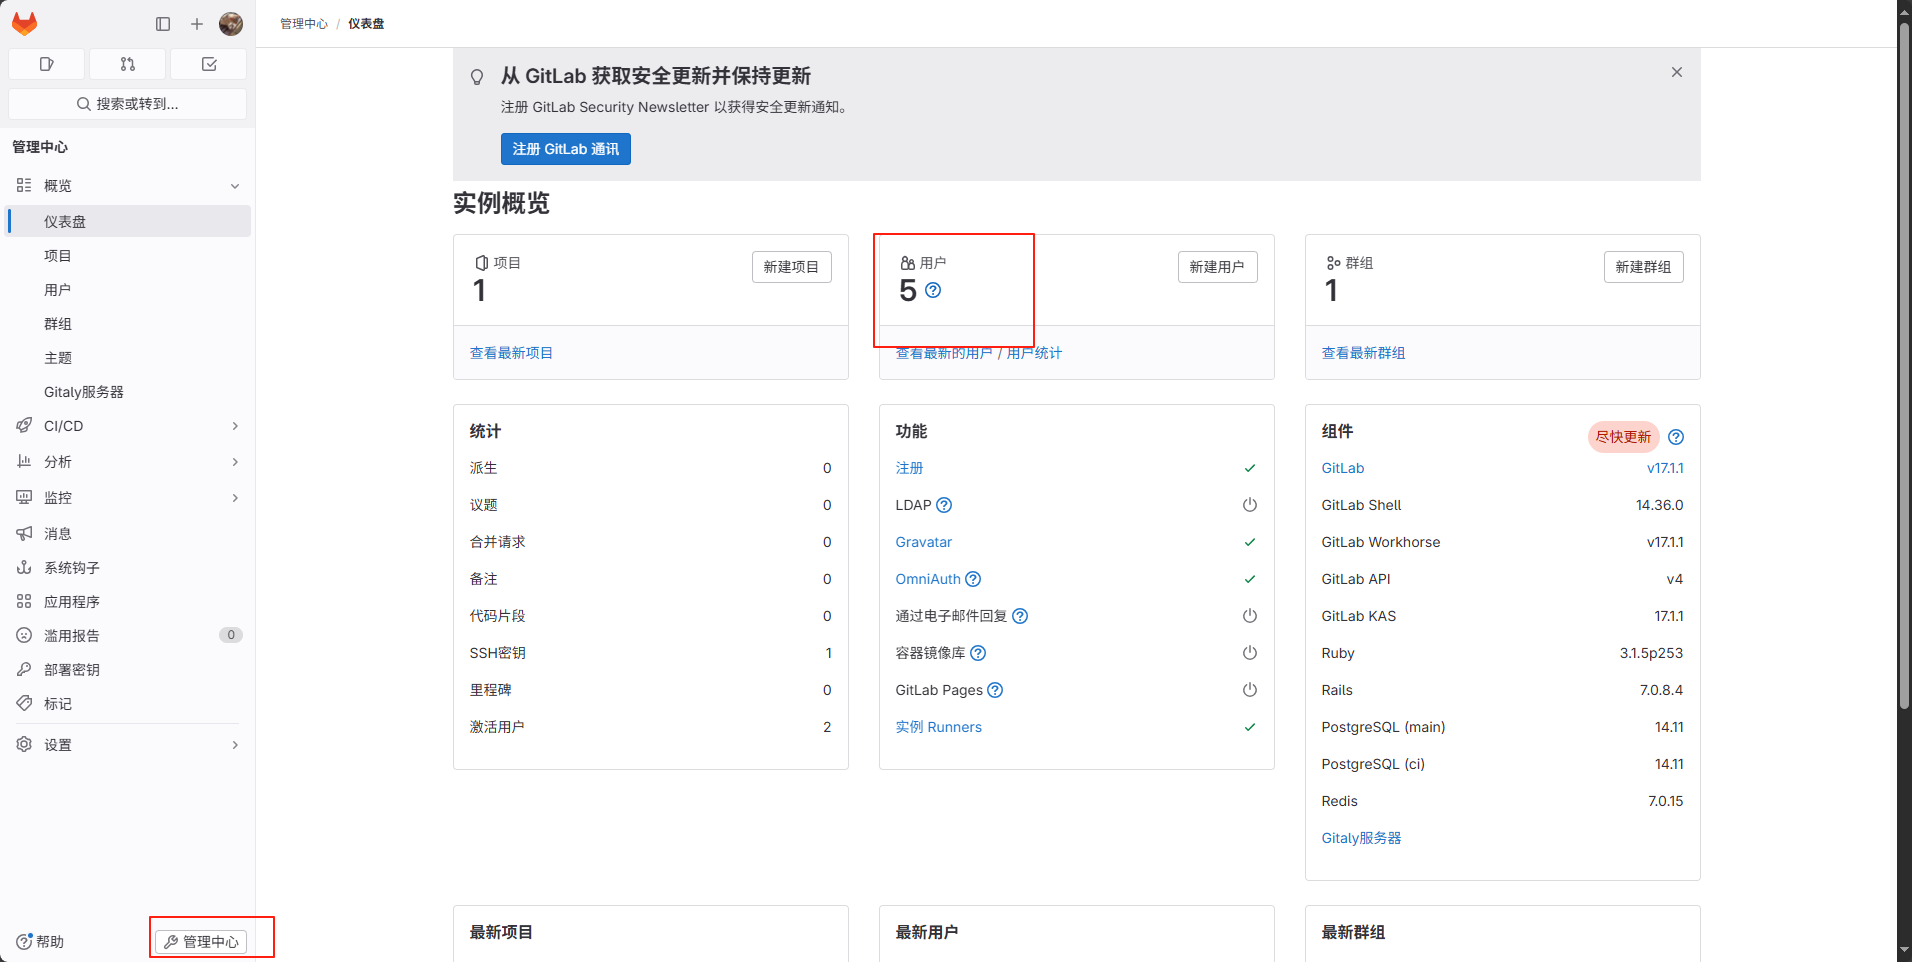Click the 容器镜像库 help icon
Screen dimensions: 1912x962
click(978, 653)
